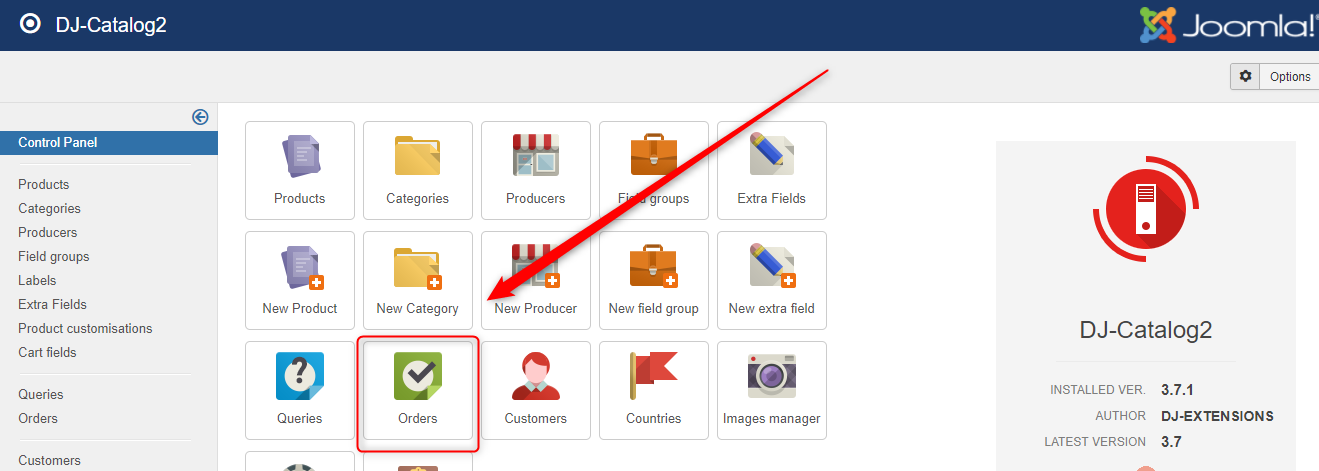Image resolution: width=1319 pixels, height=471 pixels.
Task: Go to Producers in the sidebar
Action: pyautogui.click(x=48, y=232)
